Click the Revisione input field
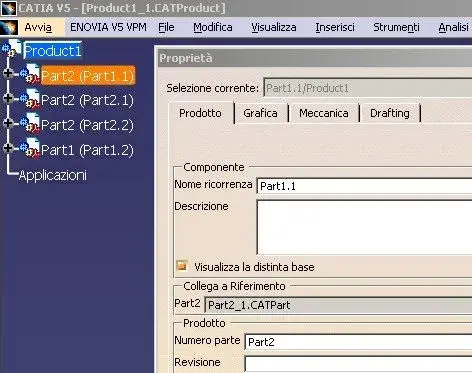The width and height of the screenshot is (472, 373). coord(358,364)
